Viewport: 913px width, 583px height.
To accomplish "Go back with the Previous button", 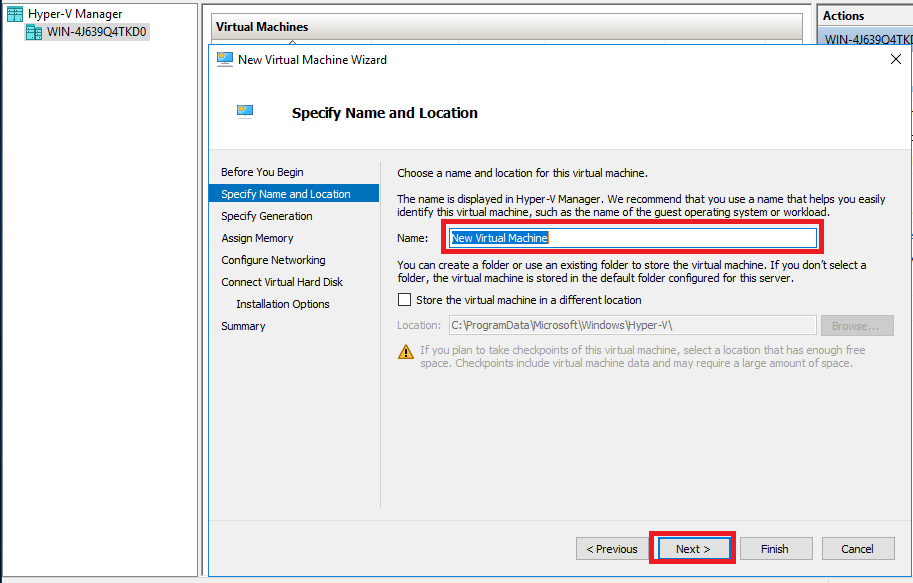I will tap(612, 548).
